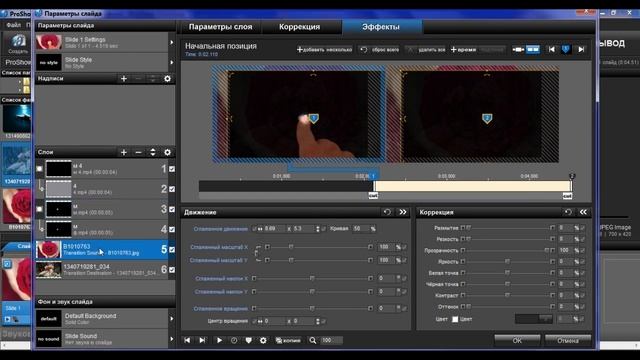This screenshot has width=640, height=360.
Task: Adjust the Яркость slider
Action: tap(508, 261)
